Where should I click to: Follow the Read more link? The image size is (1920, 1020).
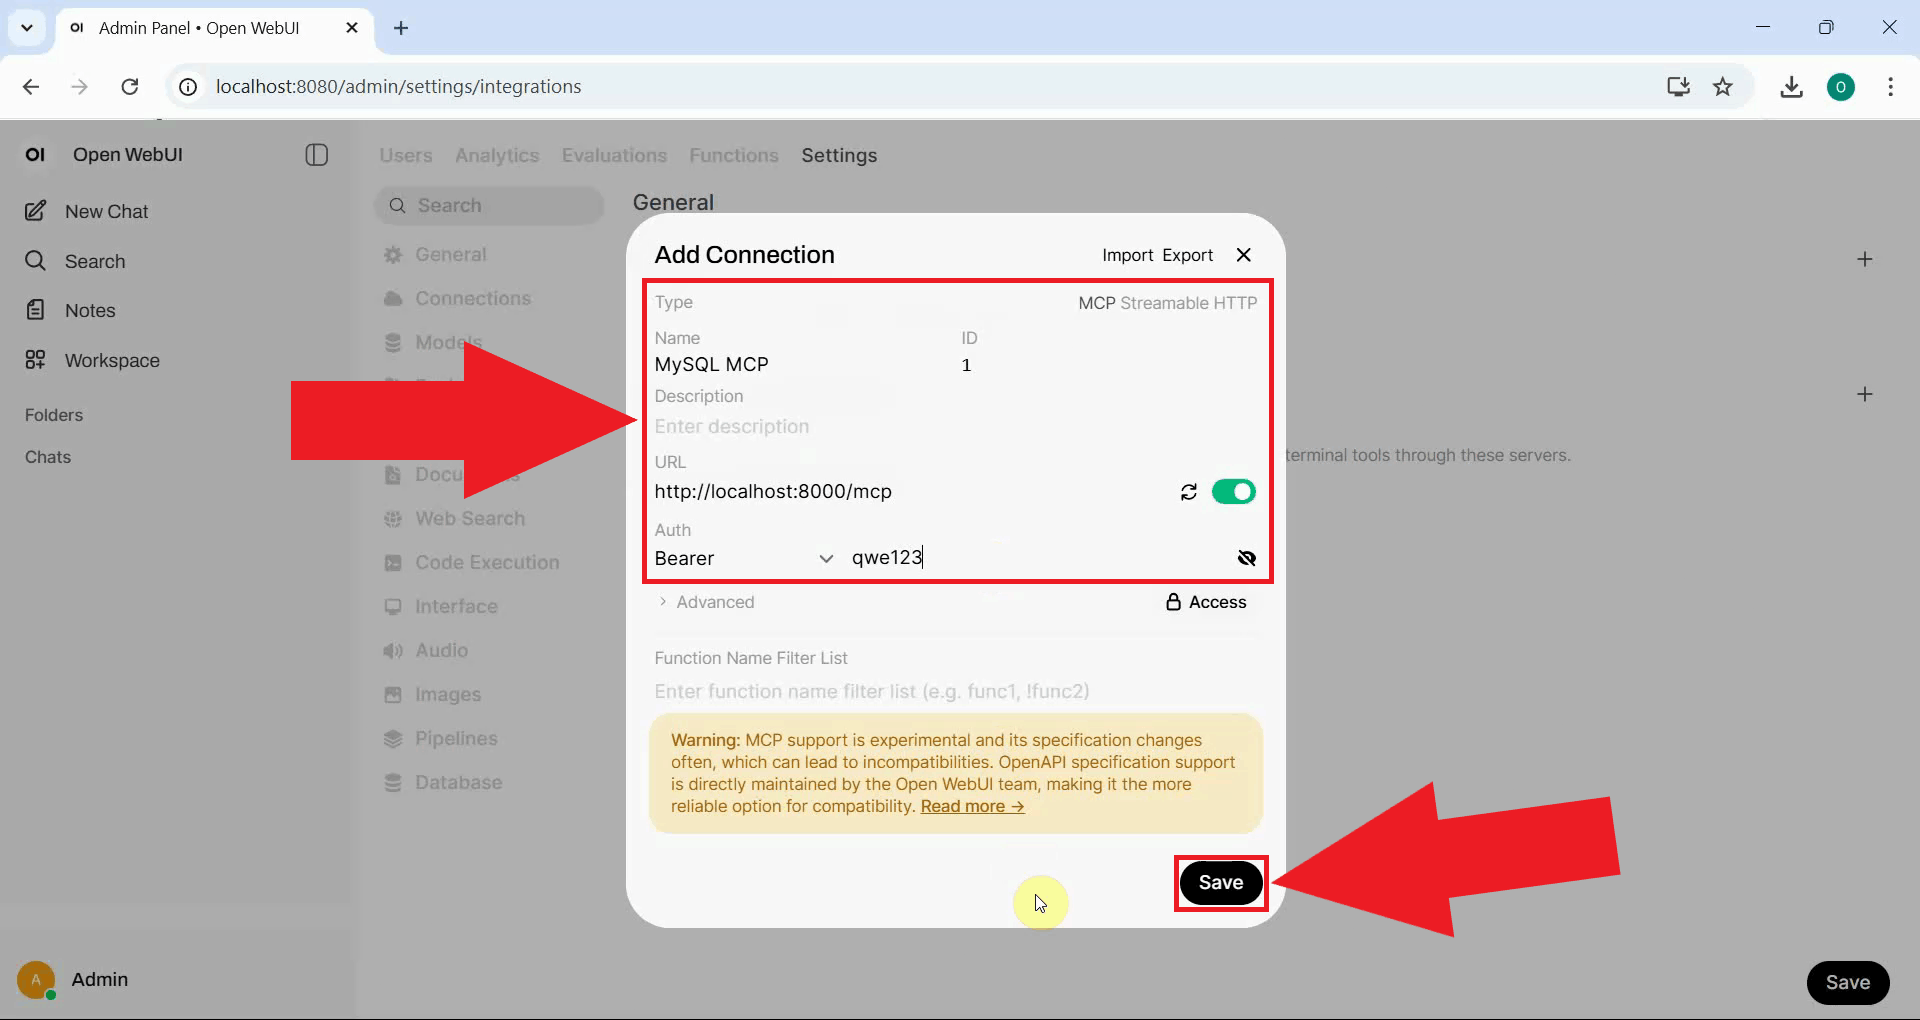pyautogui.click(x=972, y=806)
